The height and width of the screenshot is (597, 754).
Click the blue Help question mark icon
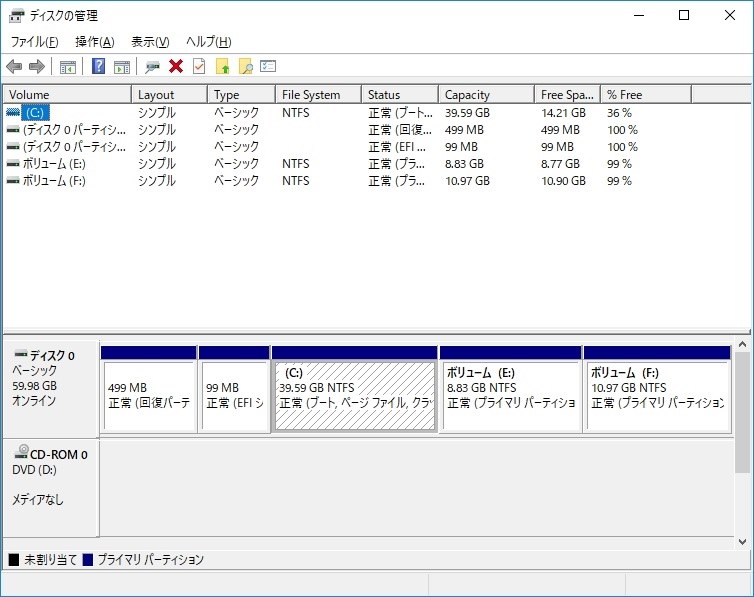click(99, 66)
